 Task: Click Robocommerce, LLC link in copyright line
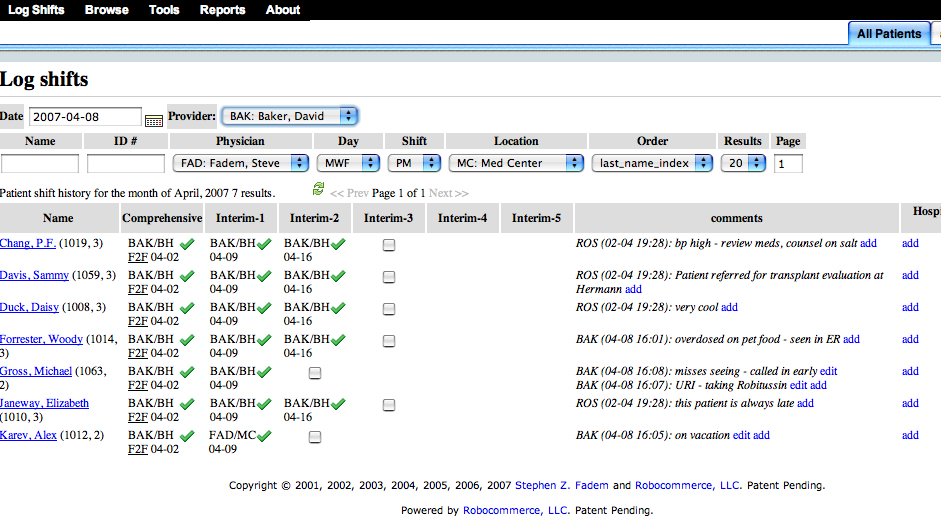(x=687, y=485)
